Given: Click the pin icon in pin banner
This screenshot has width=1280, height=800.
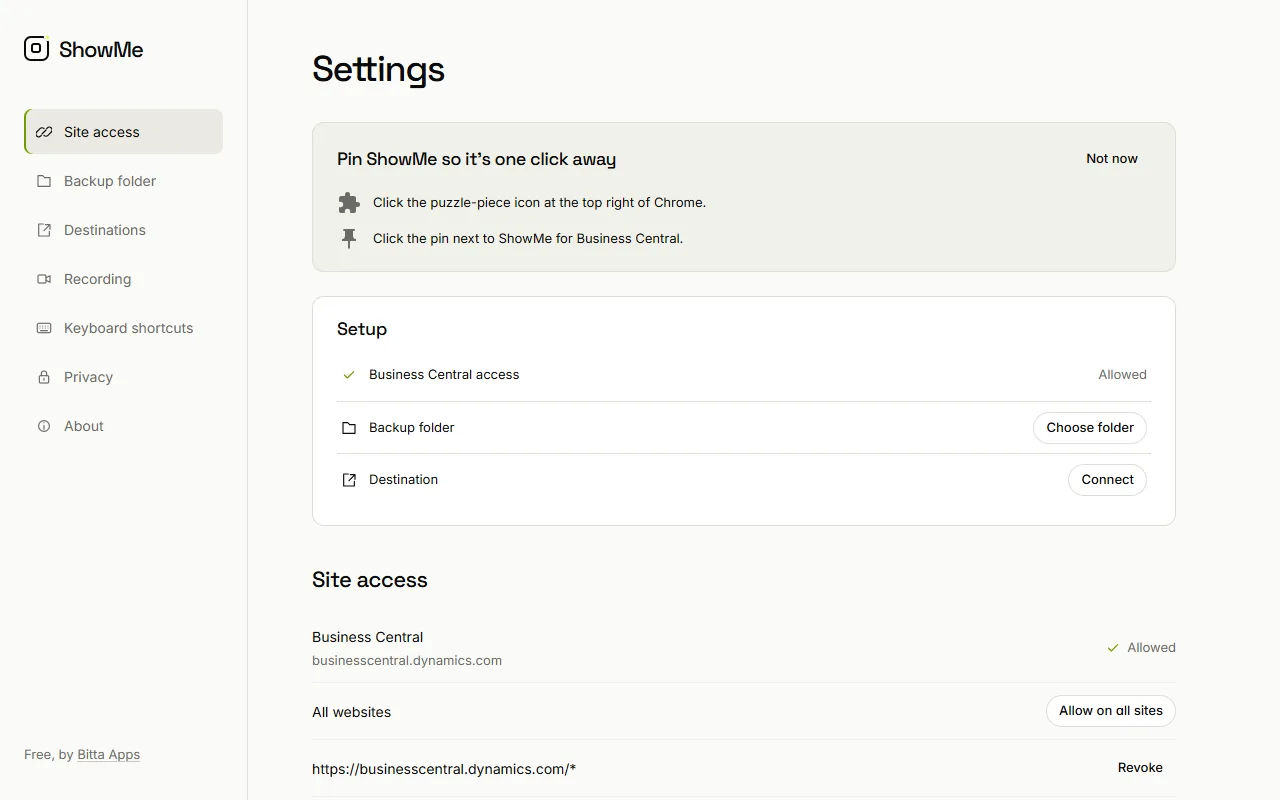Looking at the screenshot, I should pos(349,239).
